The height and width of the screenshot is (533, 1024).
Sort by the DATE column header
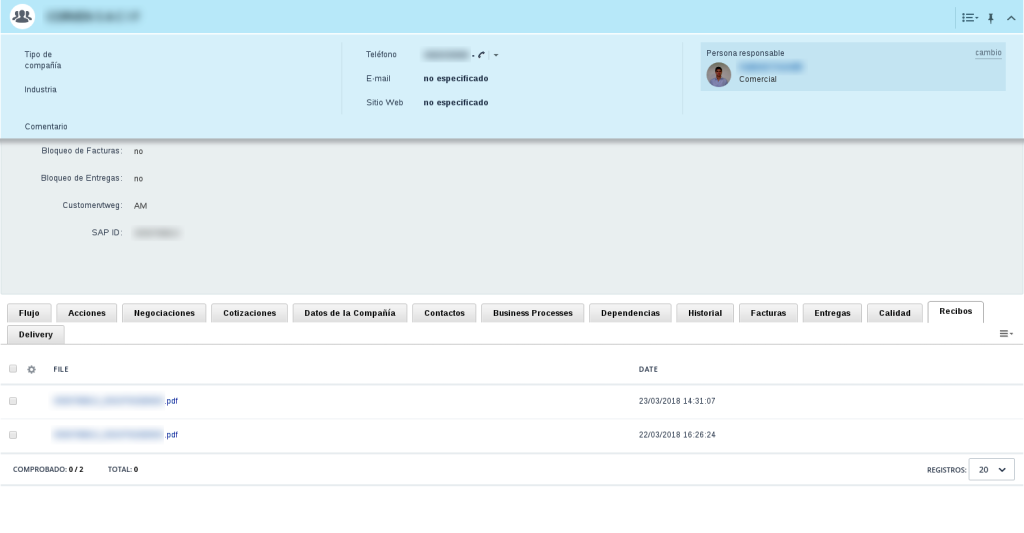point(648,370)
